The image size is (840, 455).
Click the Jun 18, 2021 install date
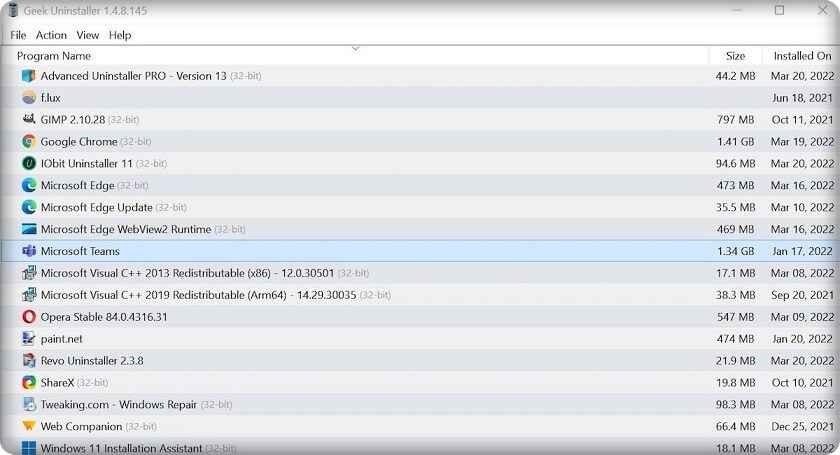coord(802,98)
